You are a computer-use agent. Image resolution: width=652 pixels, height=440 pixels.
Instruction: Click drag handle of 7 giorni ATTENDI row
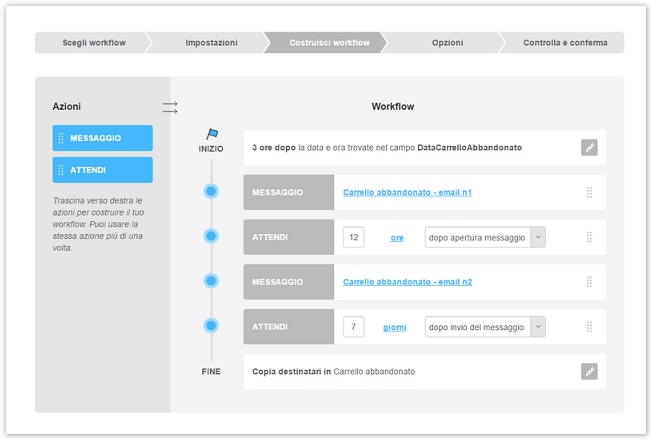(x=589, y=327)
